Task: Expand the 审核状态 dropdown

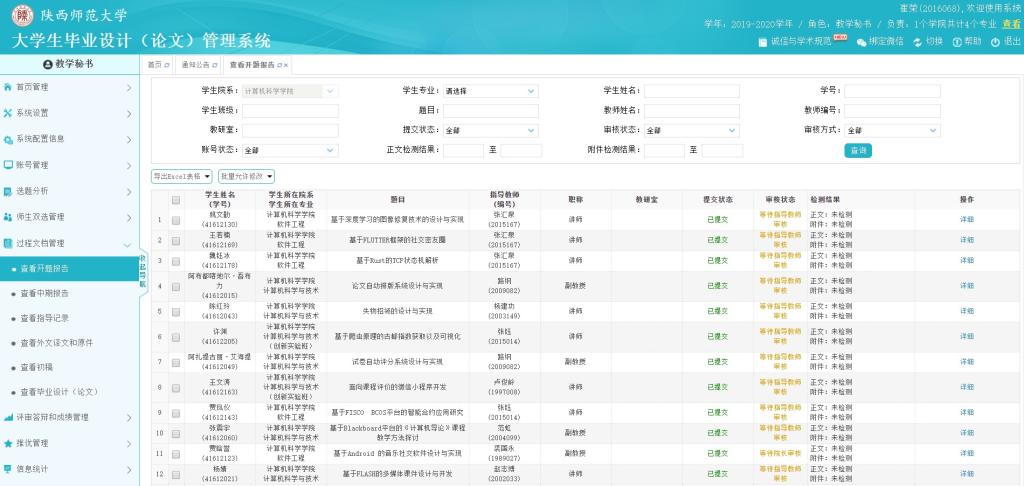Action: (x=691, y=130)
